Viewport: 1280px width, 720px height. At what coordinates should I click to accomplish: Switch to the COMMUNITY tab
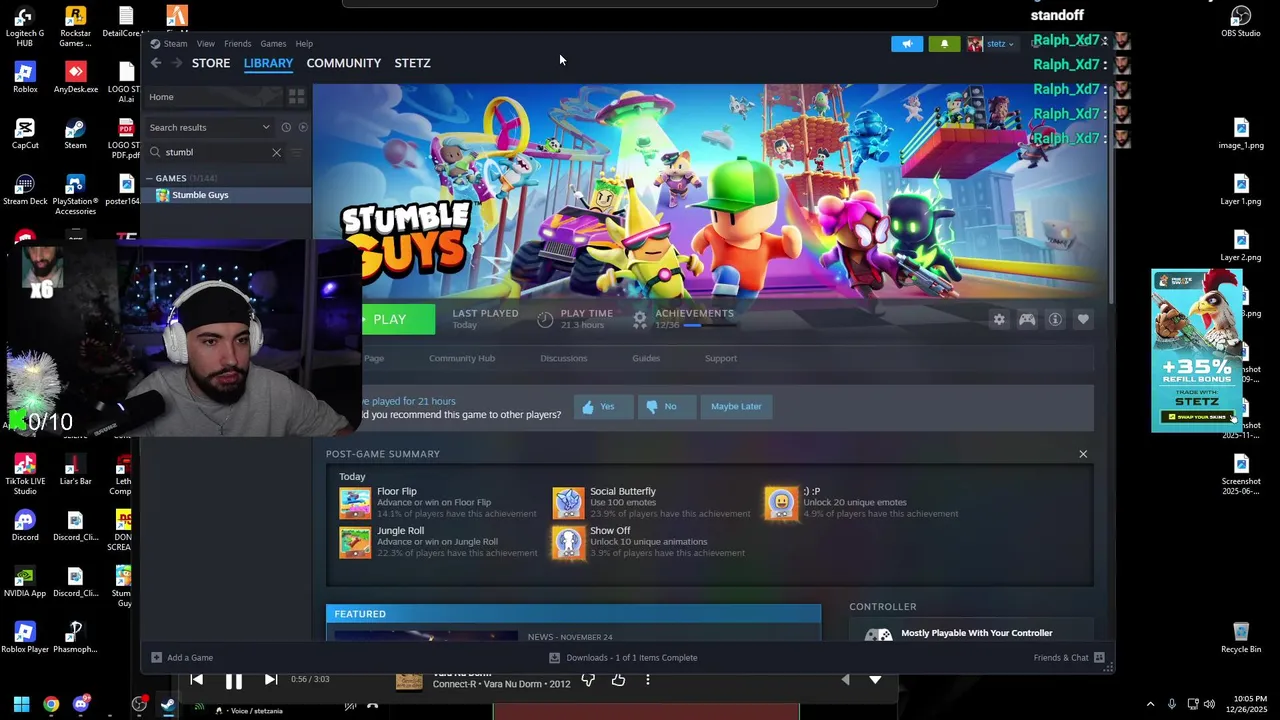[344, 63]
